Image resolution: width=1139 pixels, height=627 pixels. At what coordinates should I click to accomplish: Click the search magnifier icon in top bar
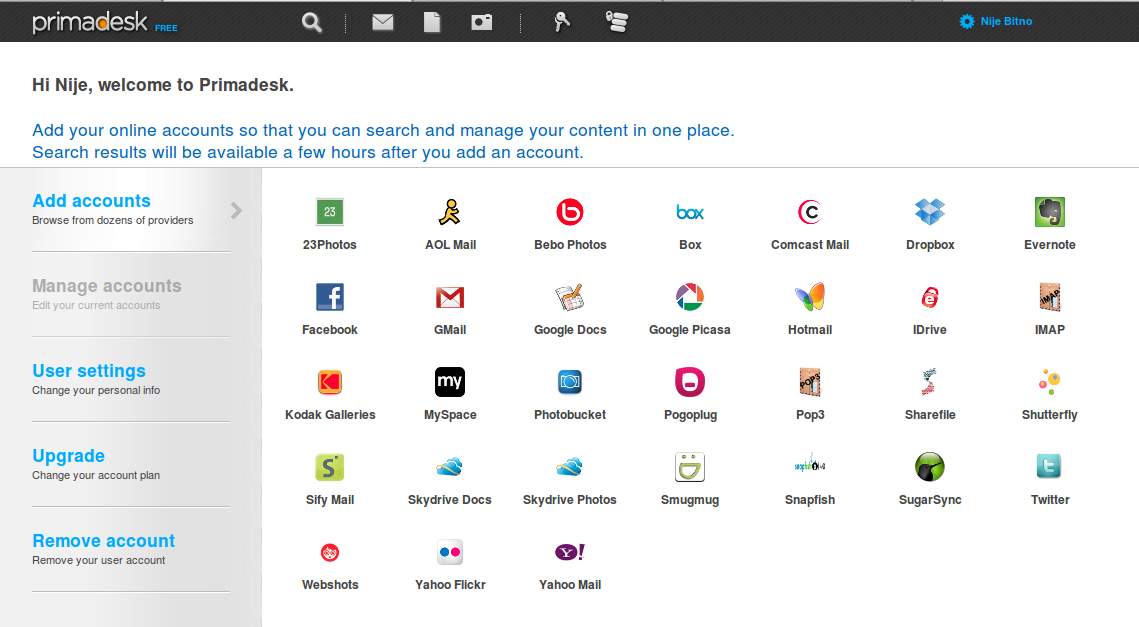pyautogui.click(x=312, y=22)
